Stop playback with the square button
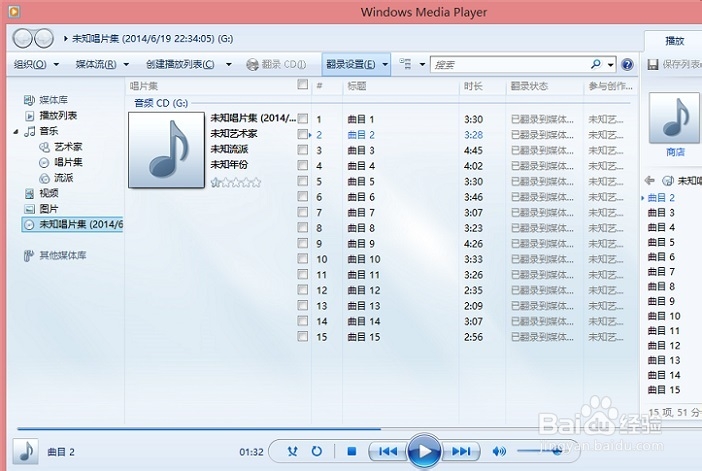 pyautogui.click(x=352, y=451)
